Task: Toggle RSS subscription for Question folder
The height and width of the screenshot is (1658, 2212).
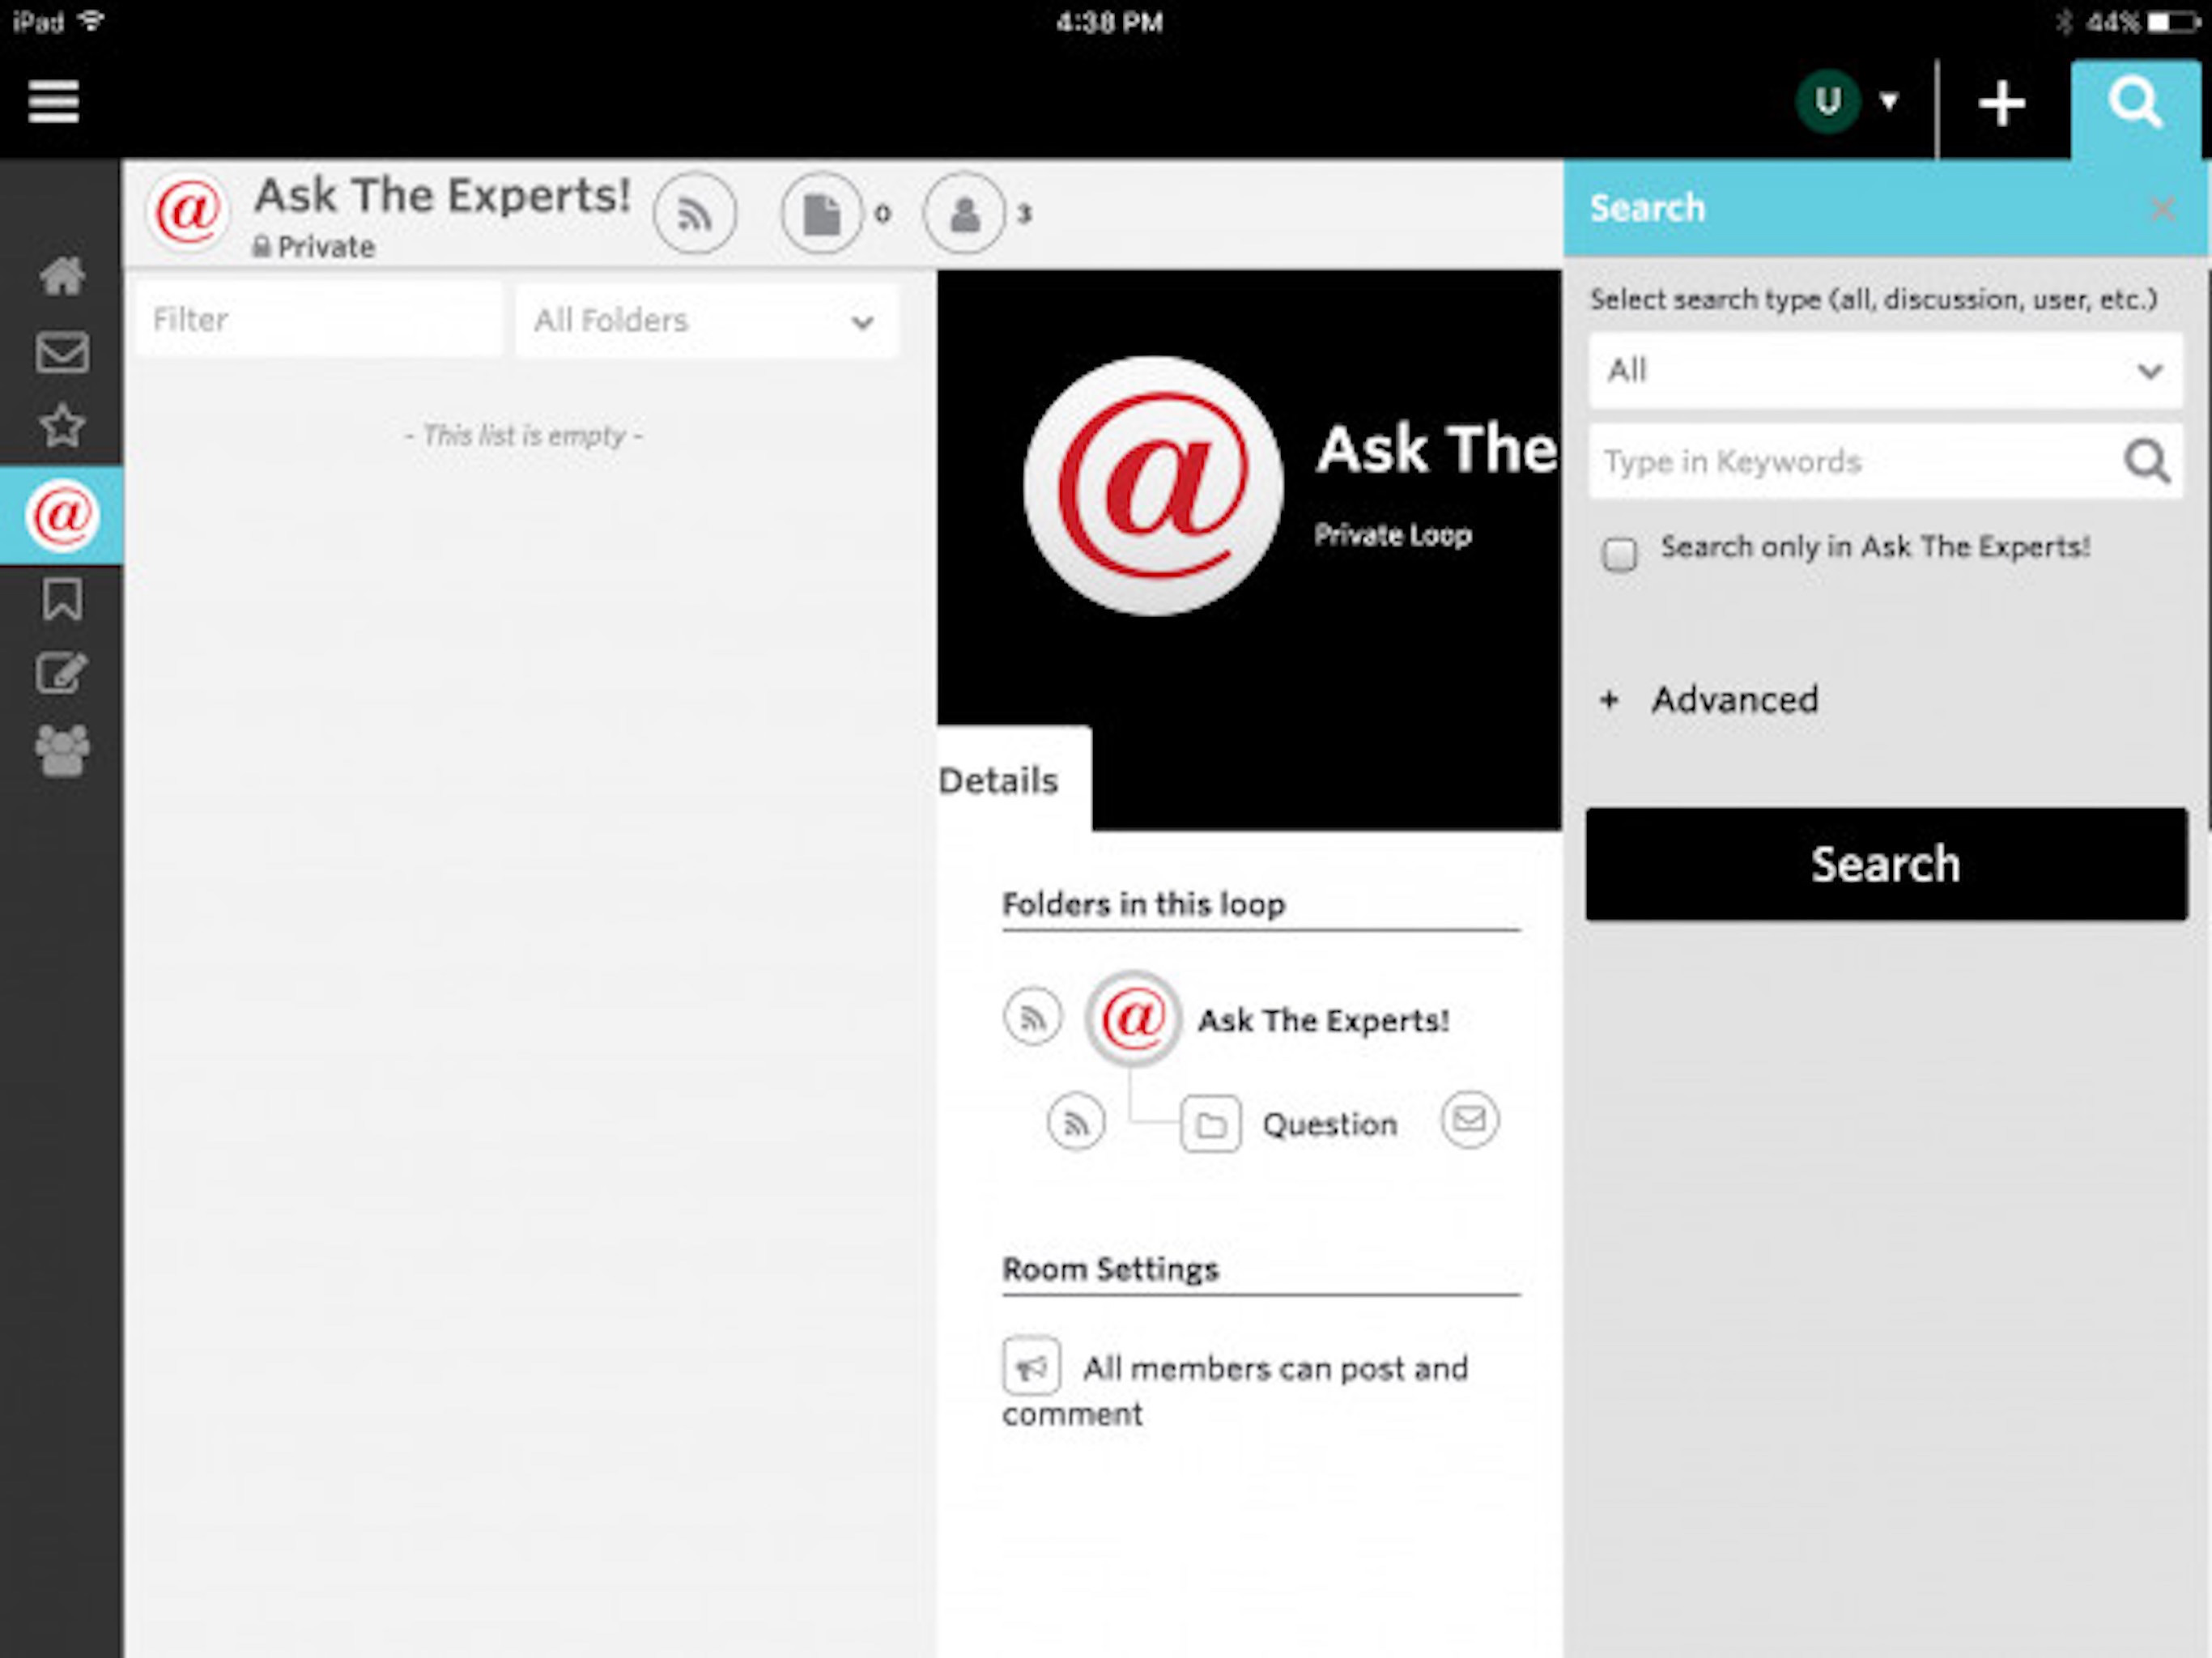Action: (1076, 1123)
